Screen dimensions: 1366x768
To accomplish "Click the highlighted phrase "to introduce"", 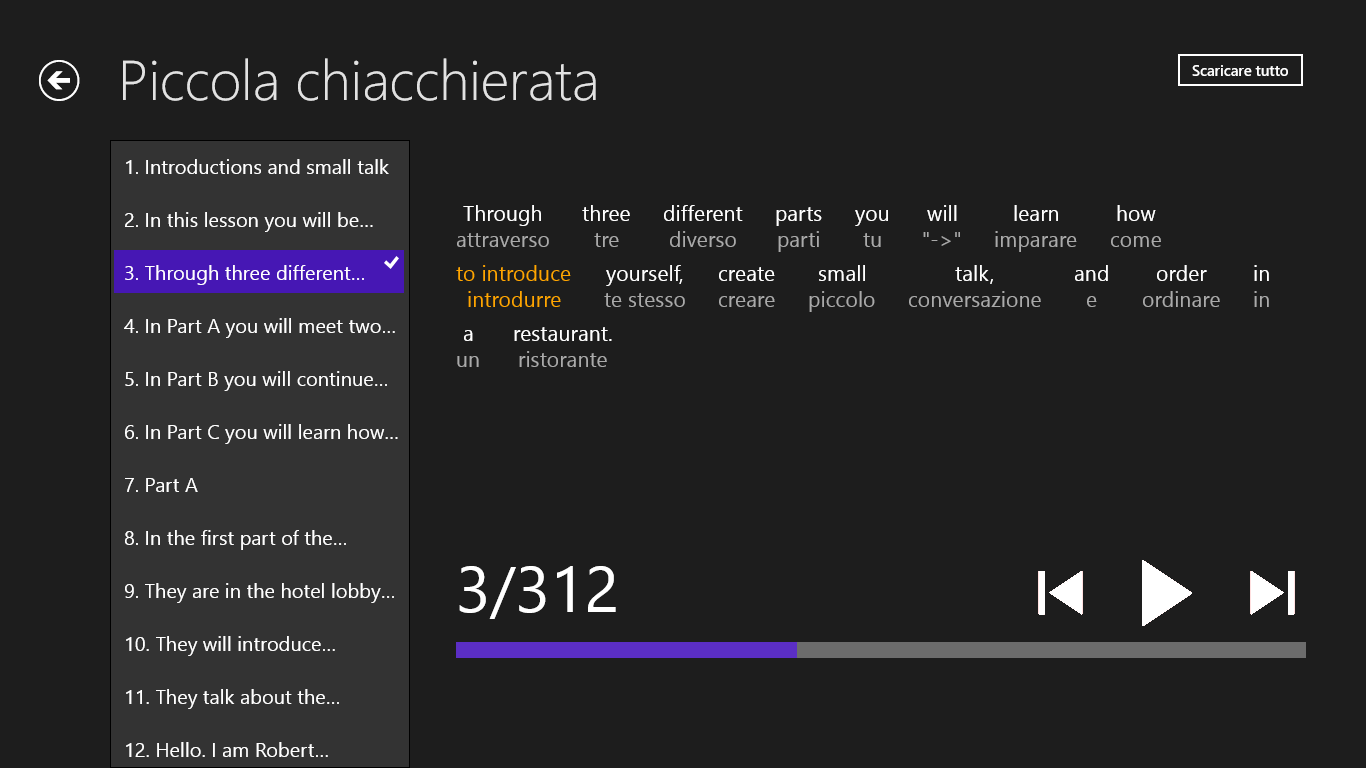I will pos(513,274).
